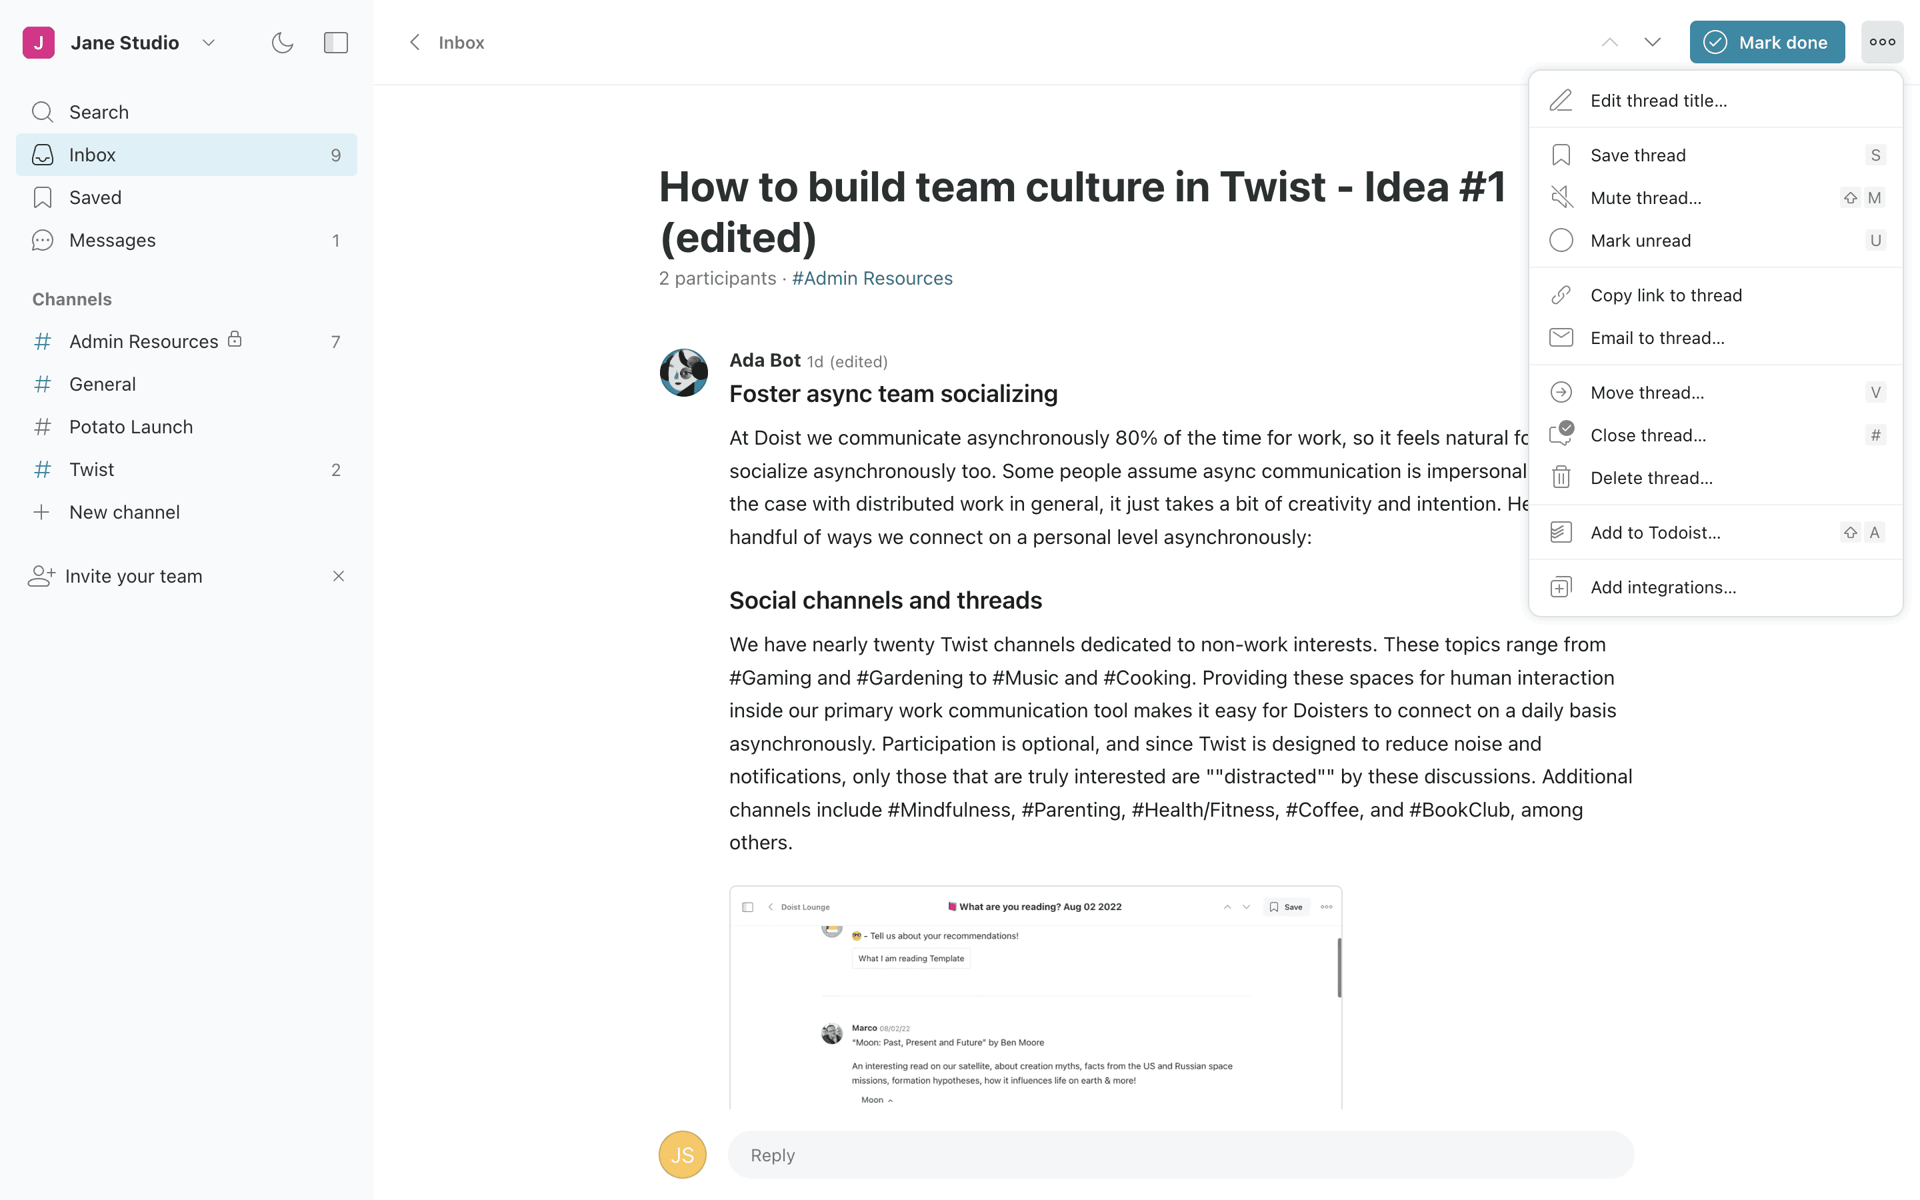Image resolution: width=1920 pixels, height=1200 pixels.
Task: Click the bookmark icon next to Save thread
Action: [1561, 155]
